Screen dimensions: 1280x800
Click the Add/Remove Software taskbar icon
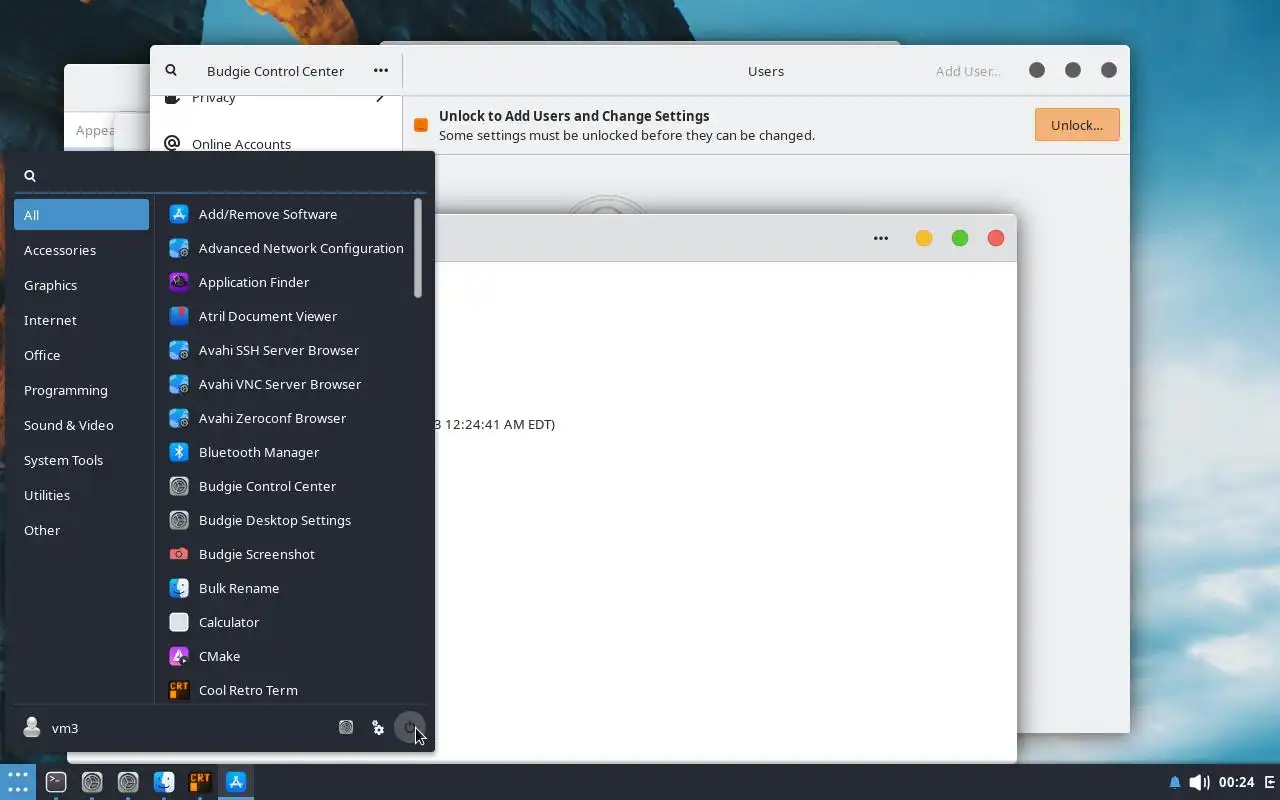(236, 782)
